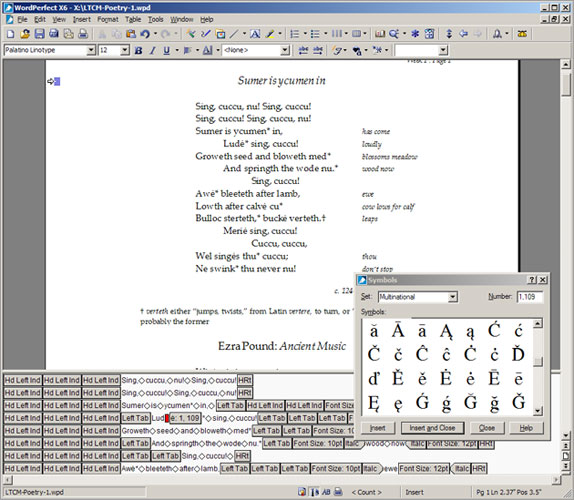Screen dimensions: 574x500
Task: Click Insert and Close in Symbols dialog
Action: (x=432, y=428)
